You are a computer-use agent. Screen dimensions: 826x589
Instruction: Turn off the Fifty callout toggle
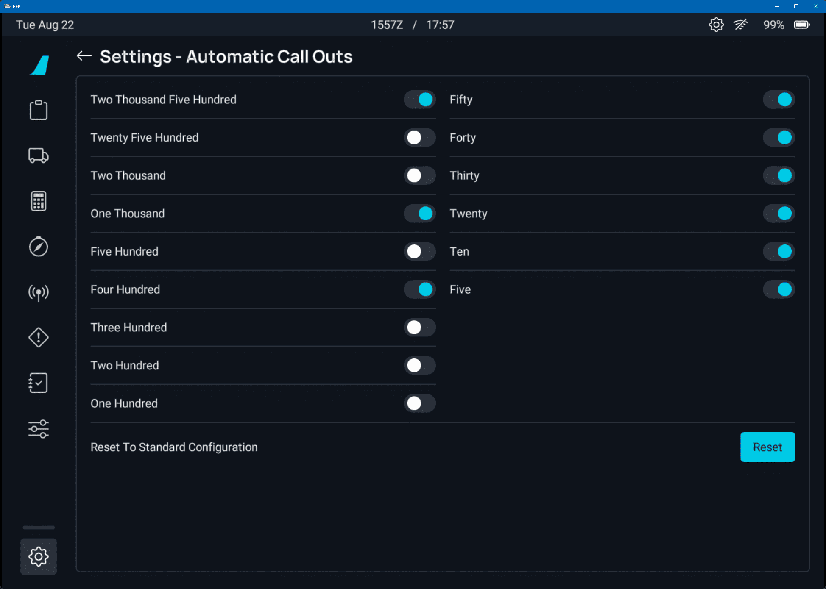[x=778, y=100]
